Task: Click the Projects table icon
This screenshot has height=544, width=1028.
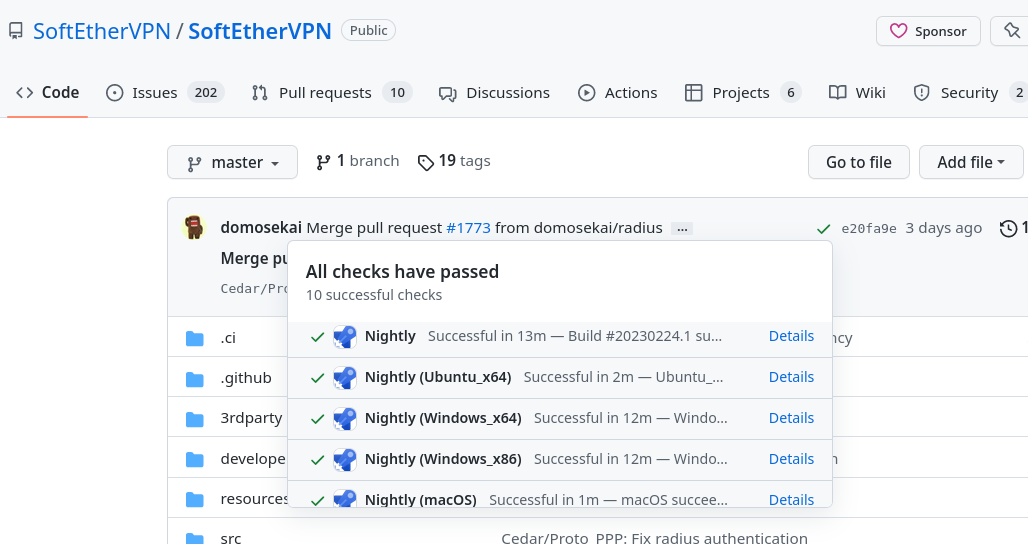Action: pyautogui.click(x=694, y=93)
